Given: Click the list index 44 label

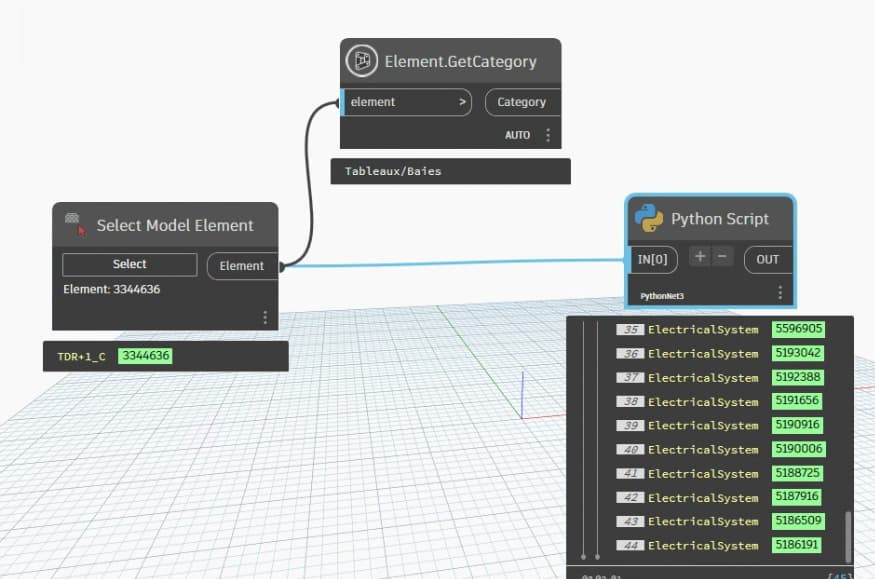Looking at the screenshot, I should click(630, 546).
